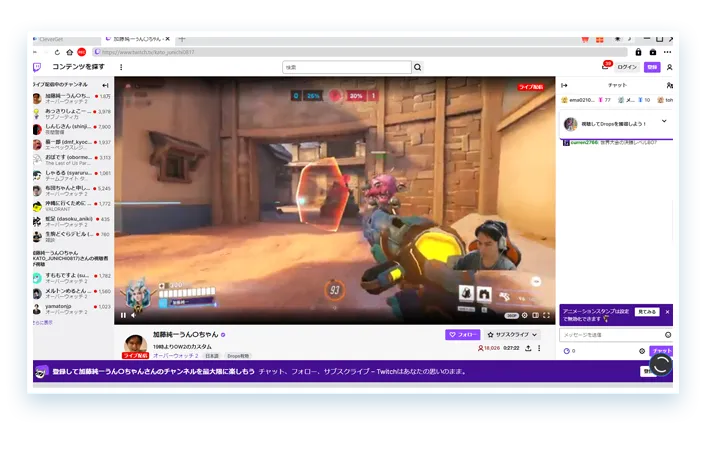701x452 pixels.
Task: Open the notifications inbox with red badge
Action: (605, 67)
